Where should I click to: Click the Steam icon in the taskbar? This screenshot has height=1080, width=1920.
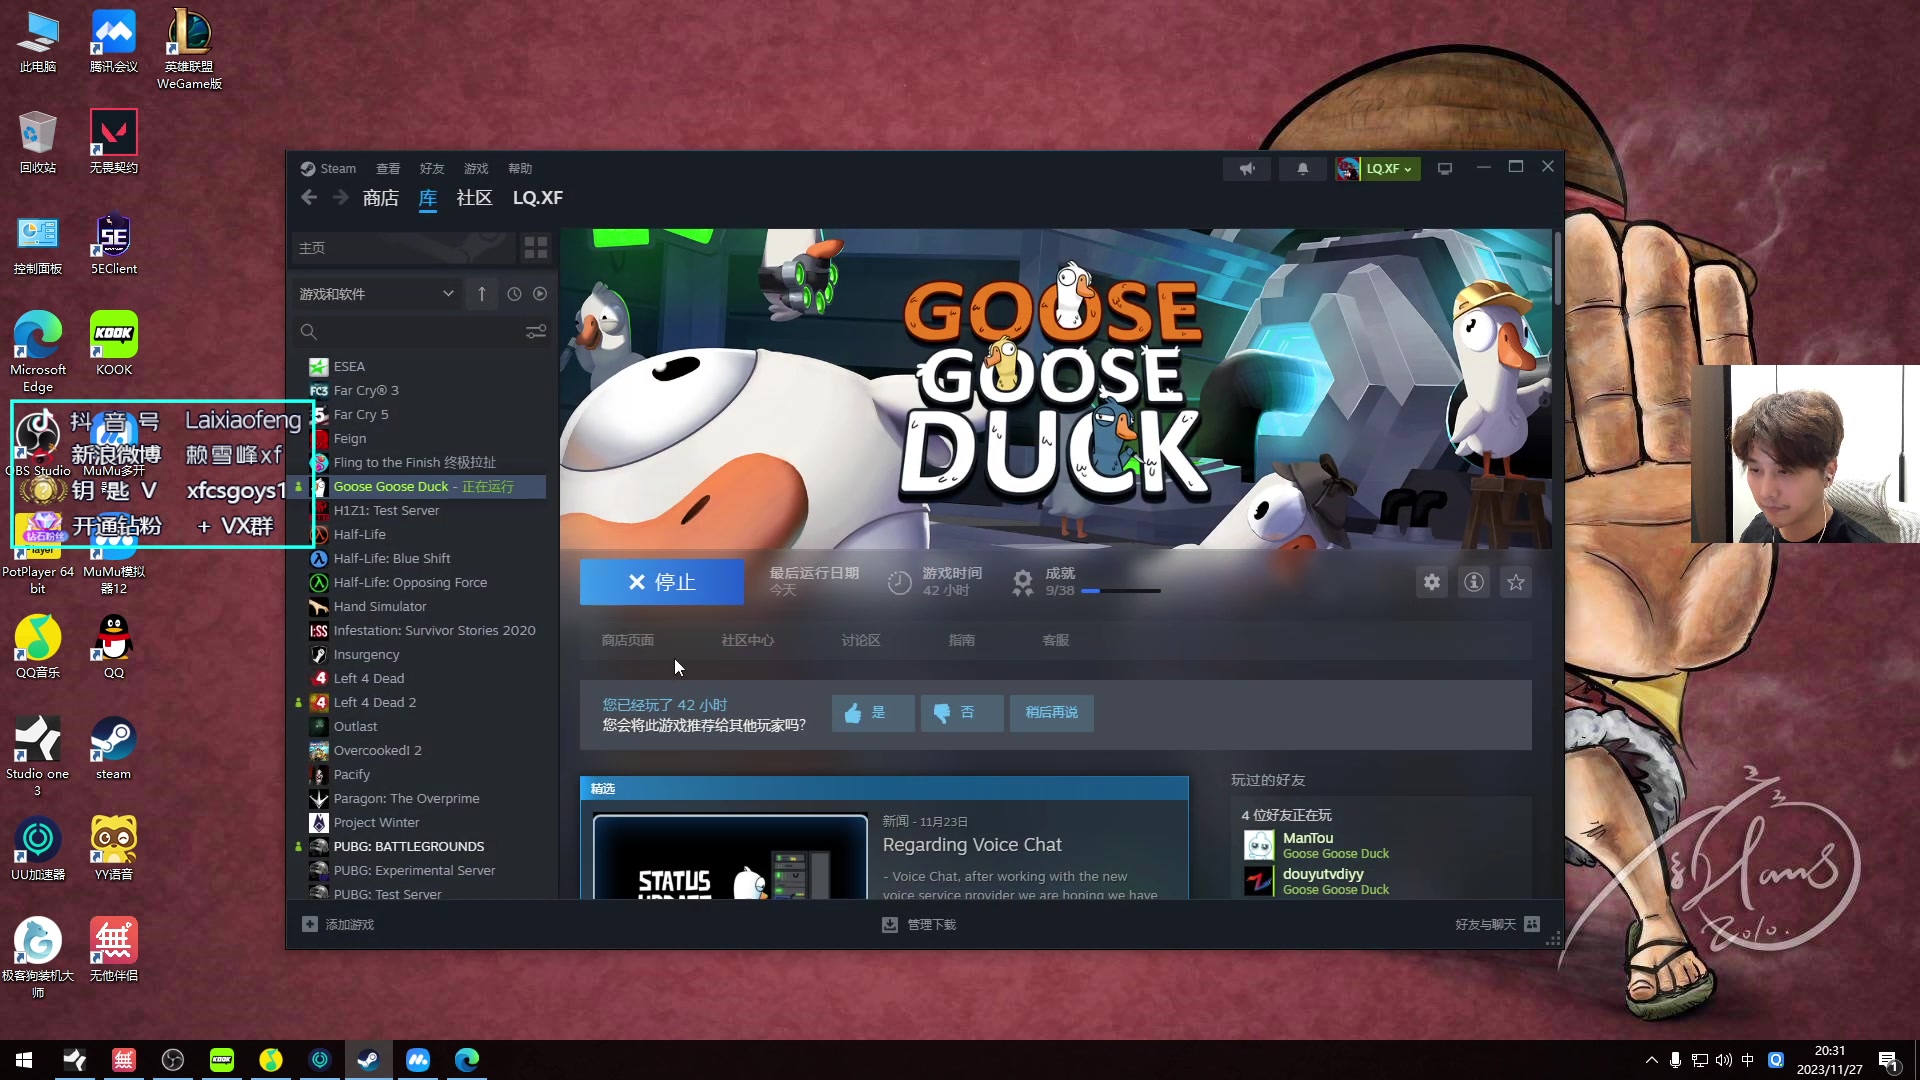coord(368,1060)
